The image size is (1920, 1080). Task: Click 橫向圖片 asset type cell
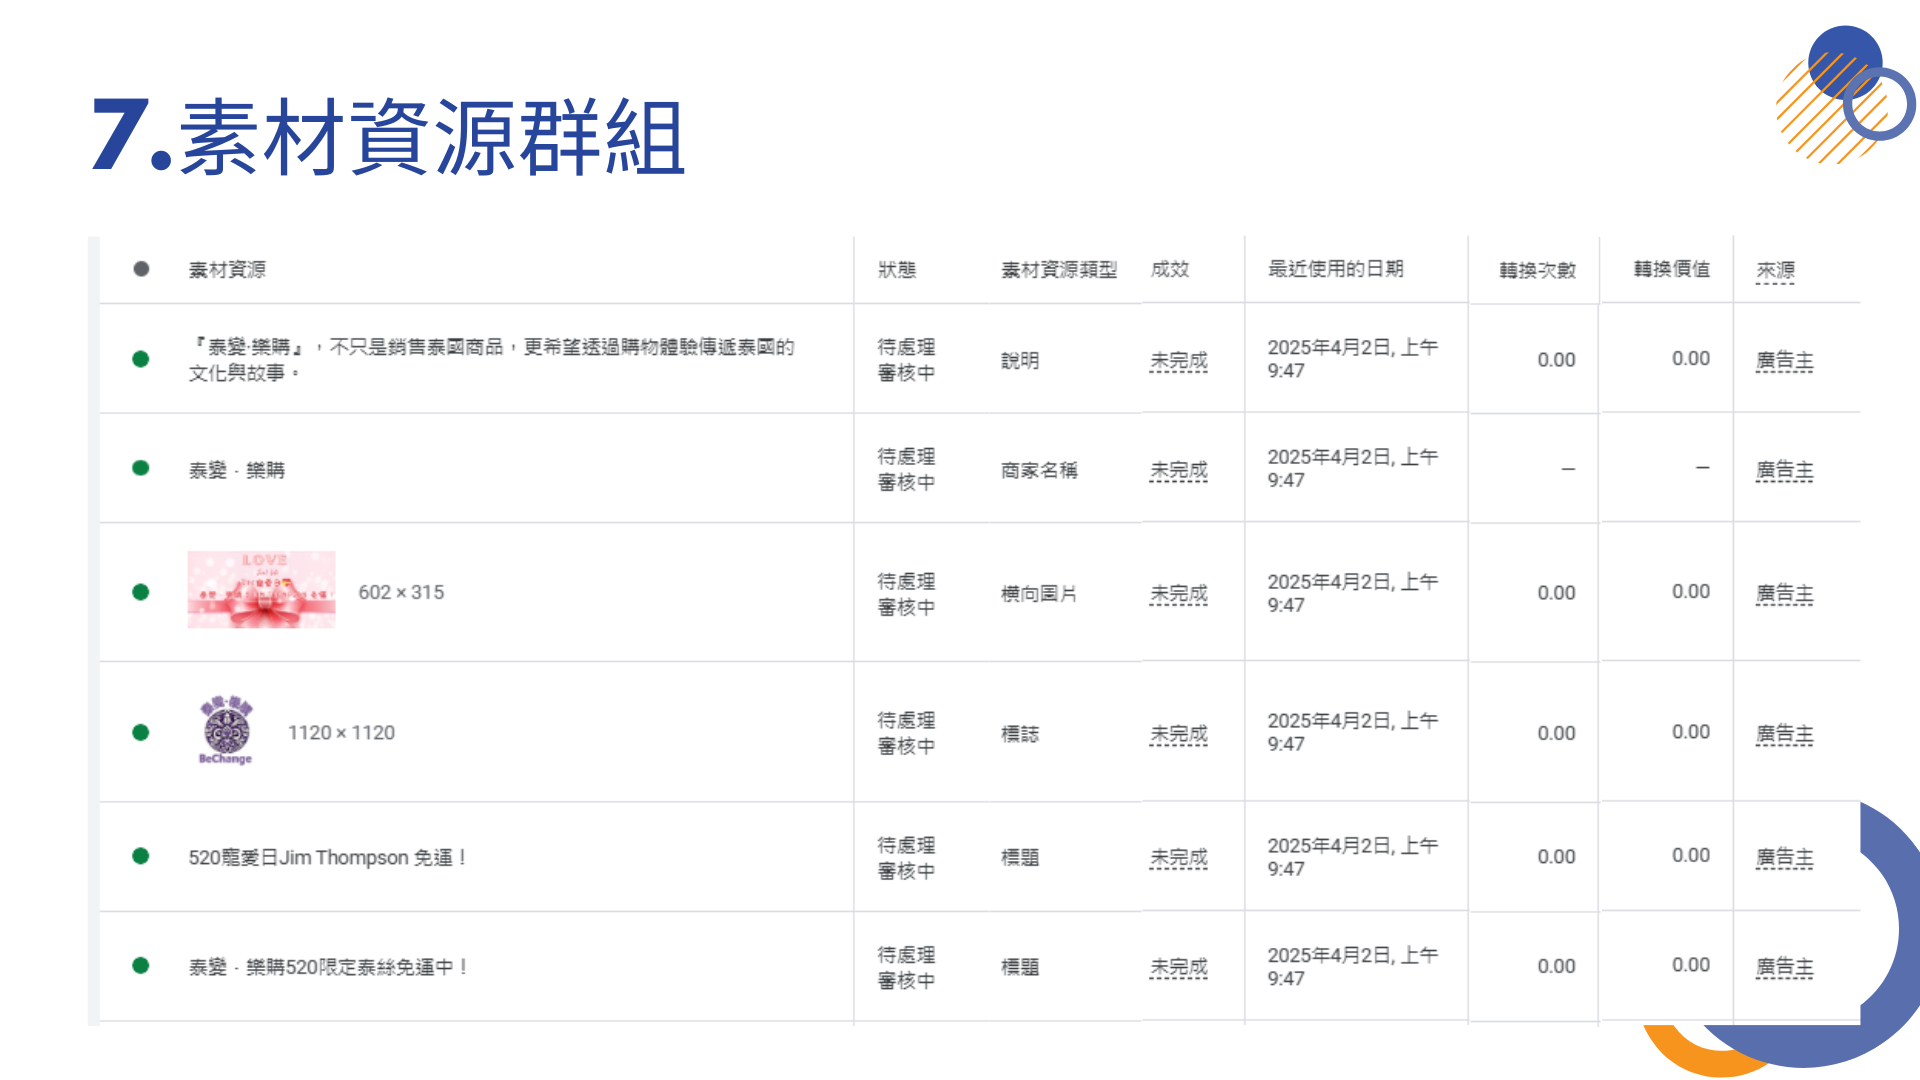pyautogui.click(x=1039, y=594)
